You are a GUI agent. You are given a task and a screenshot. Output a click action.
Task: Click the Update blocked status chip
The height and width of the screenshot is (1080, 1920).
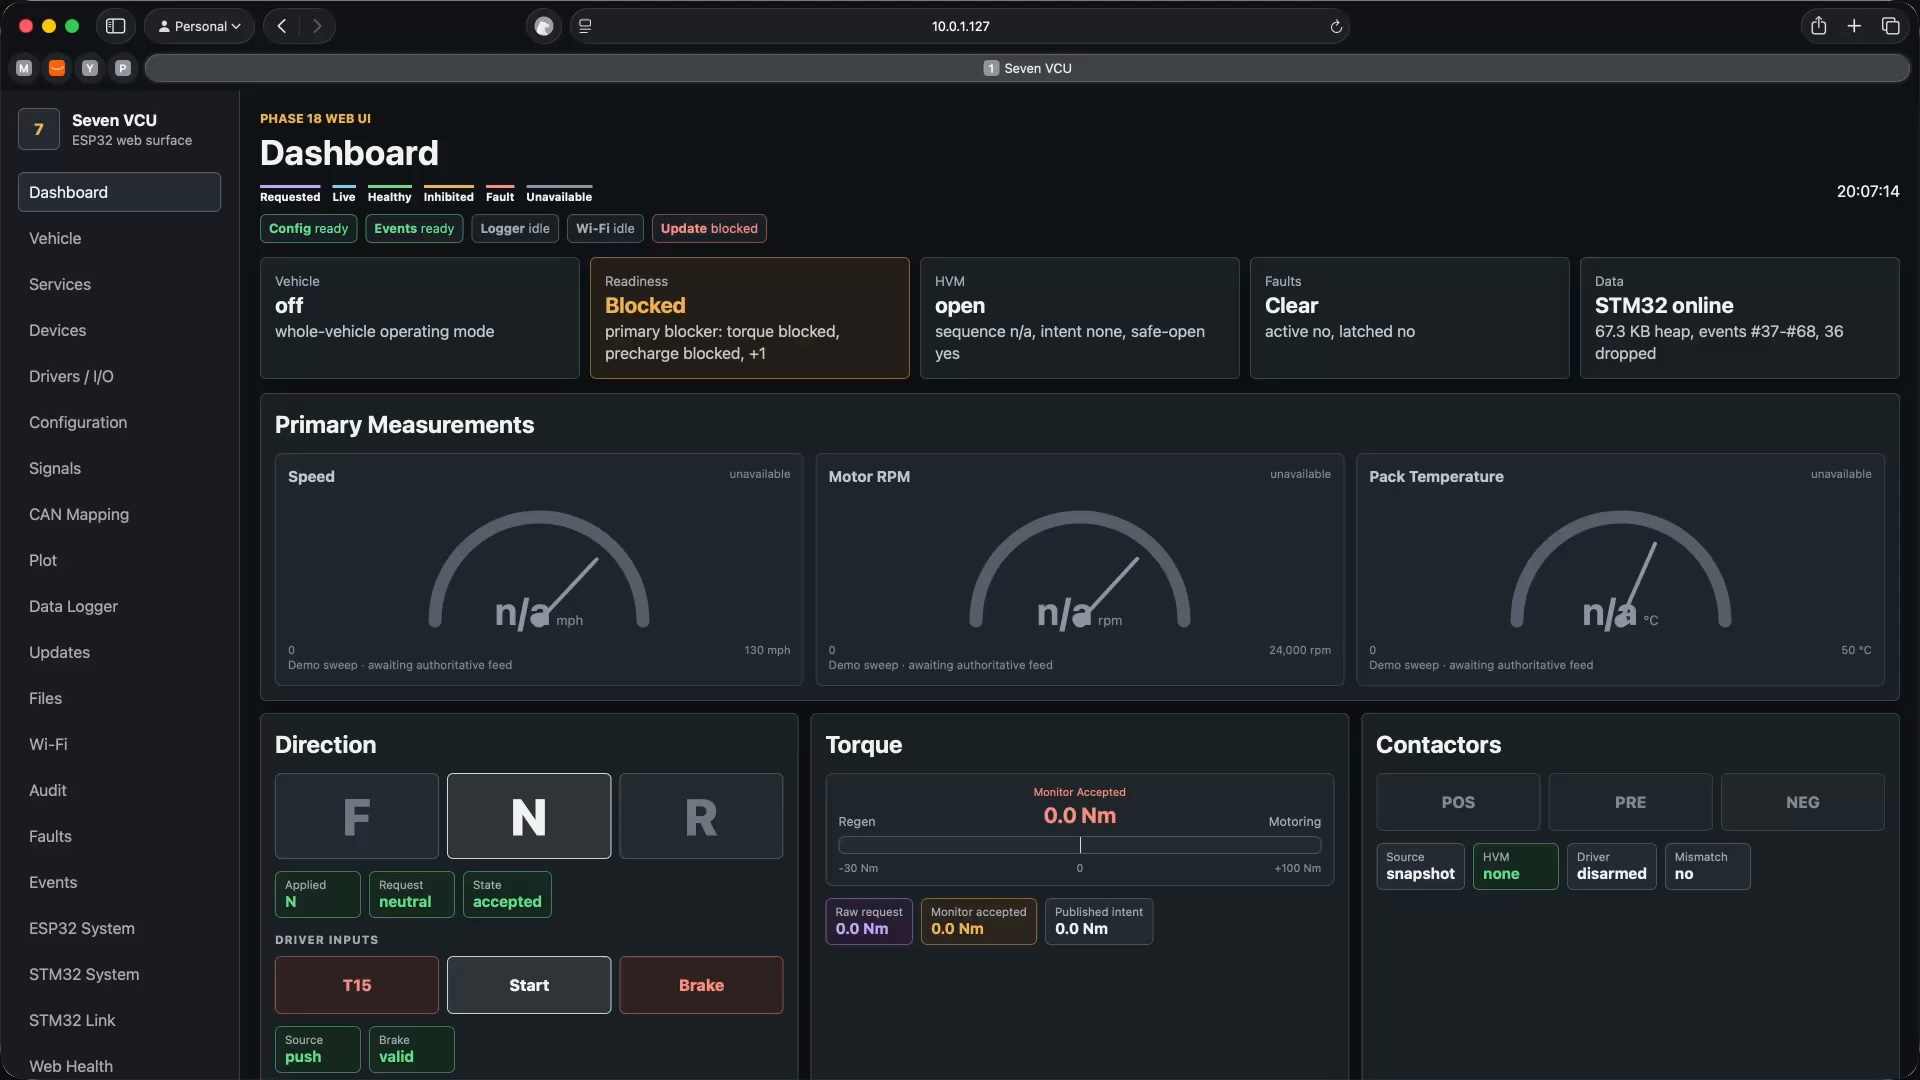709,228
